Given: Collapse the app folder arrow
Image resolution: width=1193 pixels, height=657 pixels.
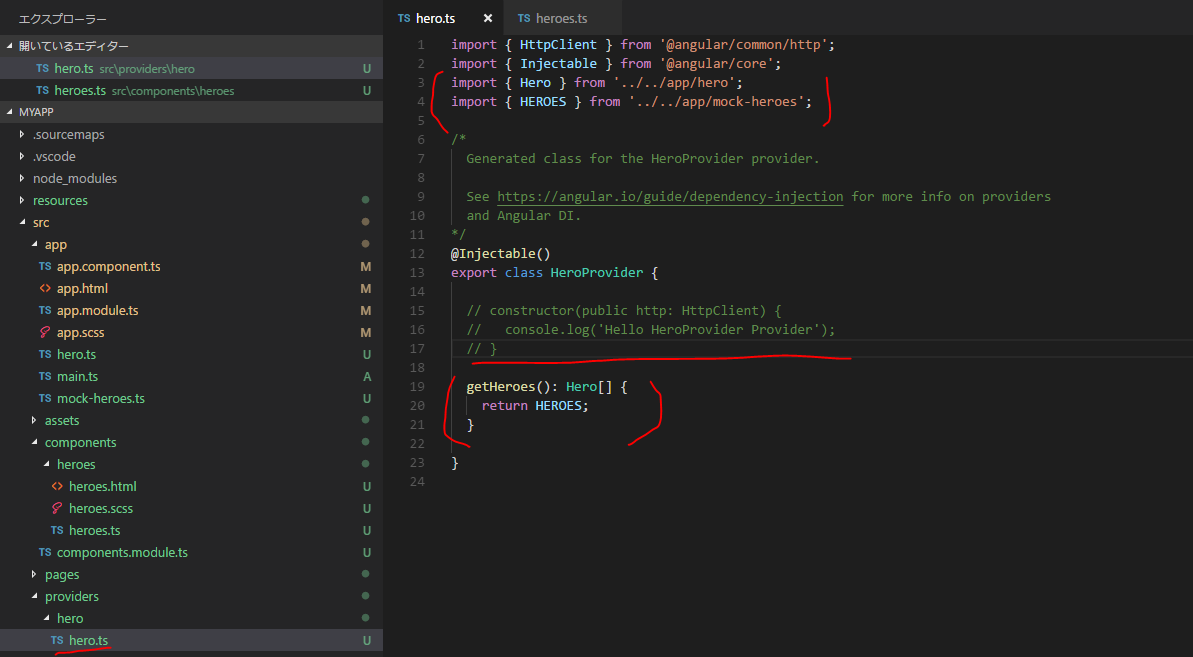Looking at the screenshot, I should (34, 245).
